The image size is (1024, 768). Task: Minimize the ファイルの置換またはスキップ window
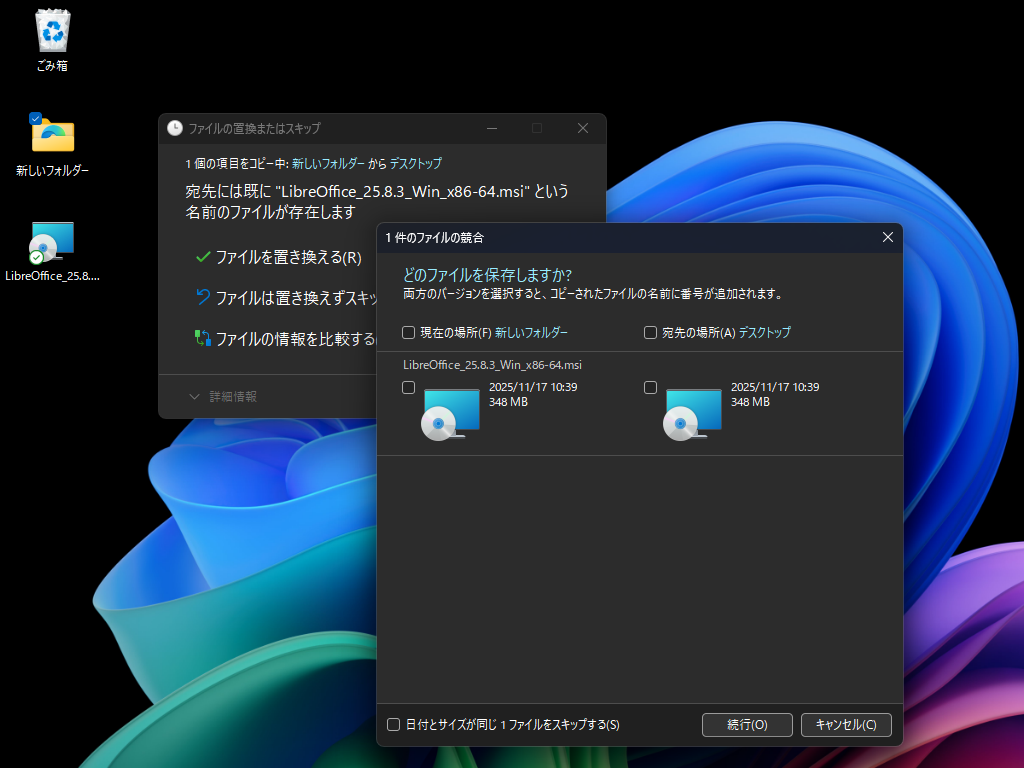tap(492, 128)
